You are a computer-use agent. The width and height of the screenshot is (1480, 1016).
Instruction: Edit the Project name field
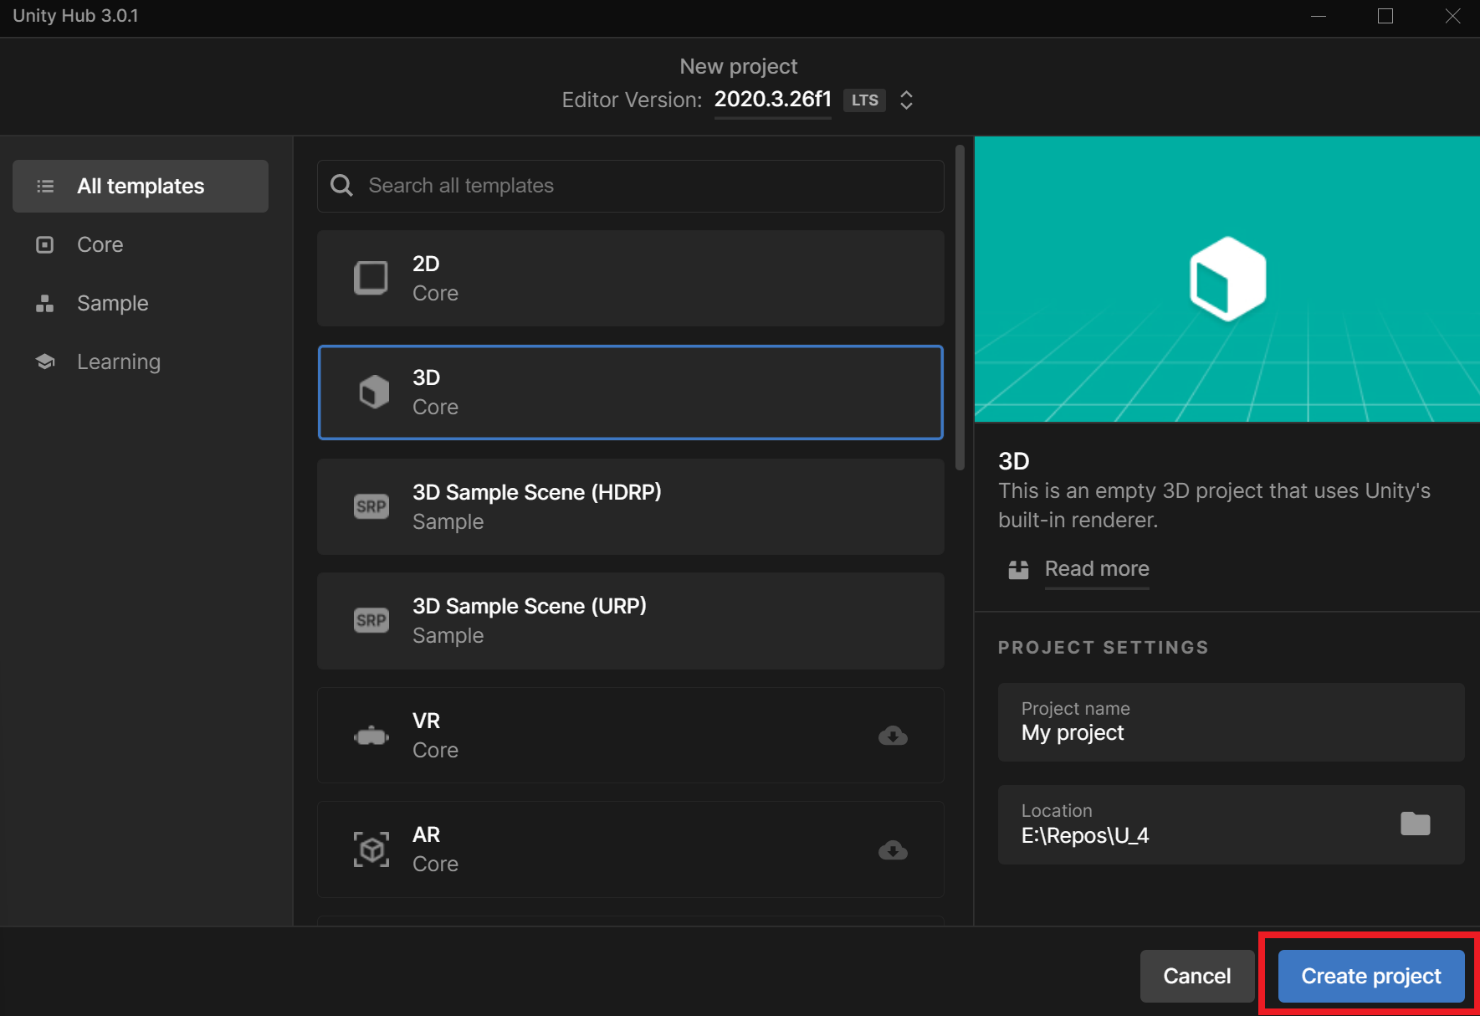pos(1231,722)
